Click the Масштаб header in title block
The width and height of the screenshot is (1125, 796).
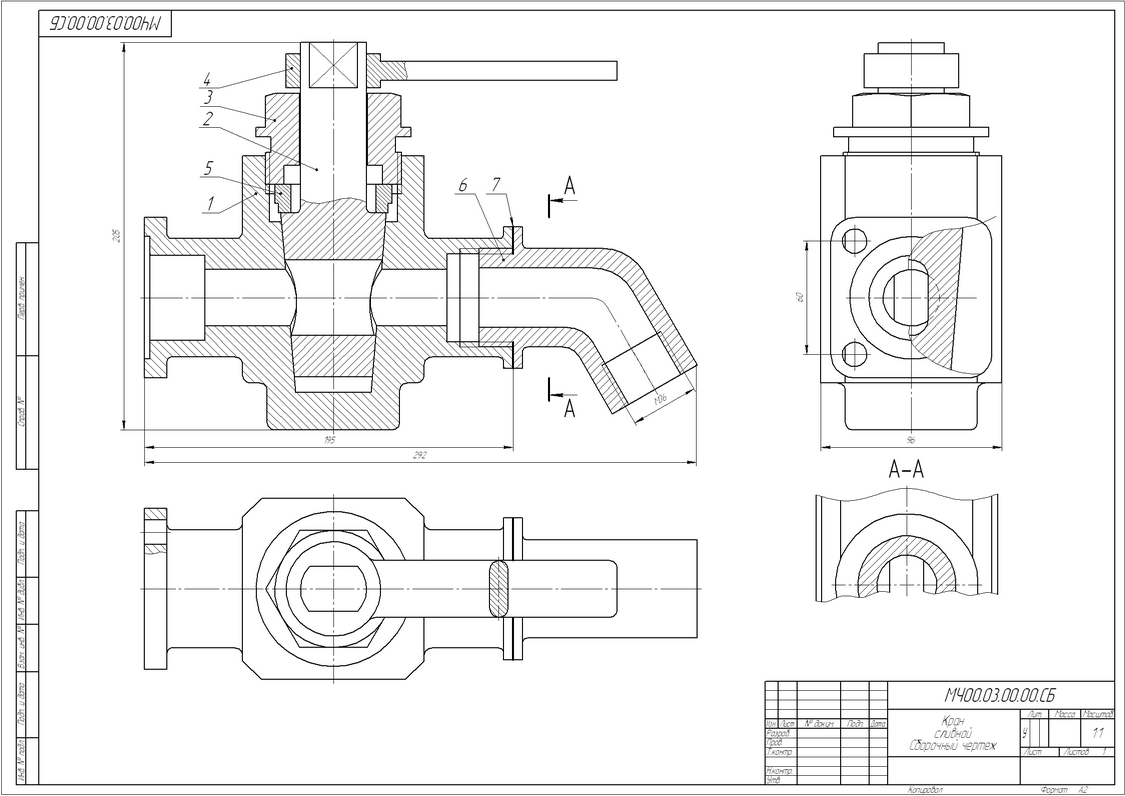[1098, 713]
